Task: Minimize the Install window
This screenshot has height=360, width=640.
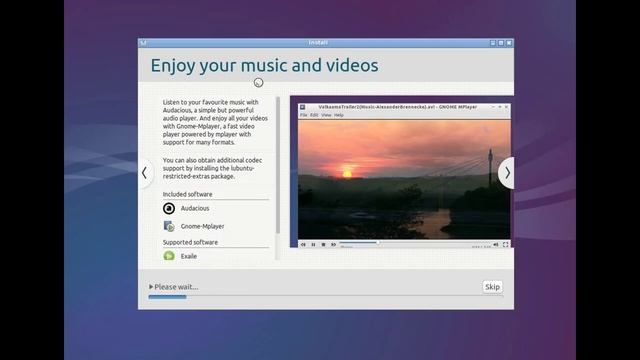Action: coord(493,43)
